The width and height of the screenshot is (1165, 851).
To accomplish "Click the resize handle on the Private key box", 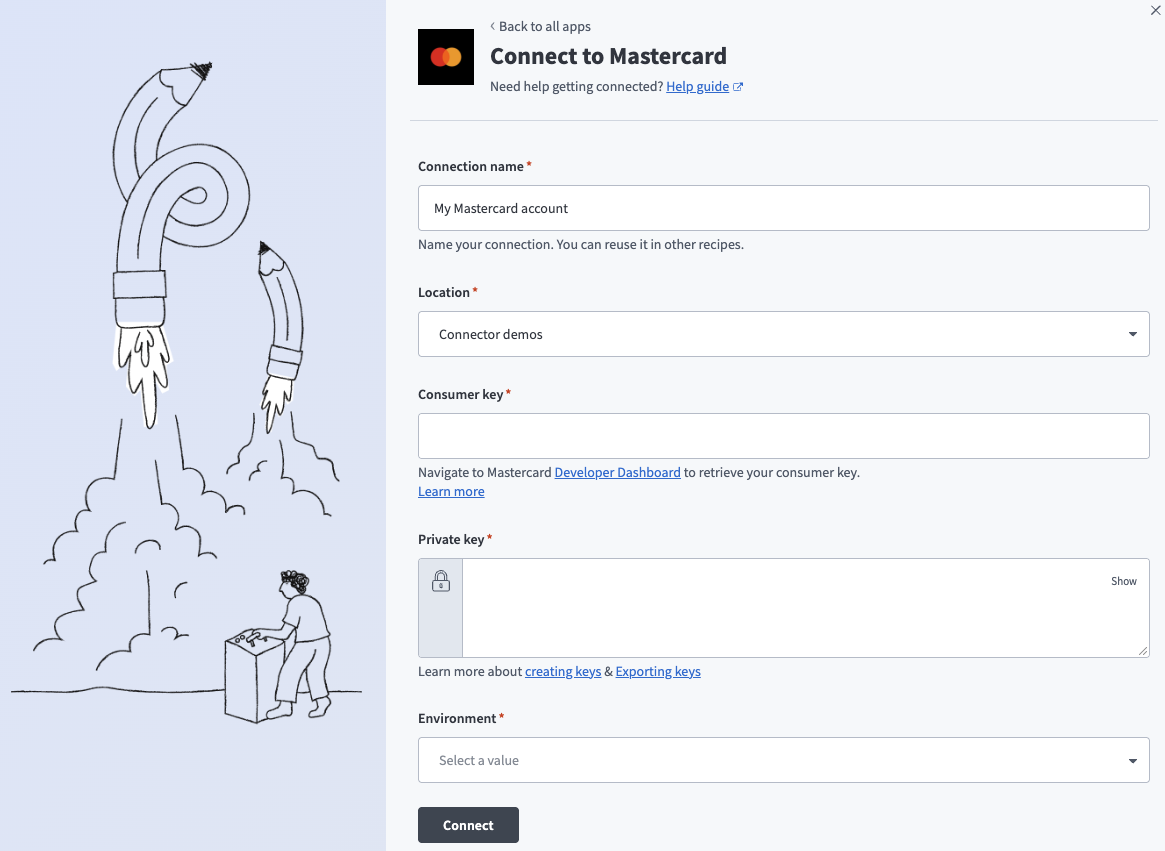I will click(1143, 650).
